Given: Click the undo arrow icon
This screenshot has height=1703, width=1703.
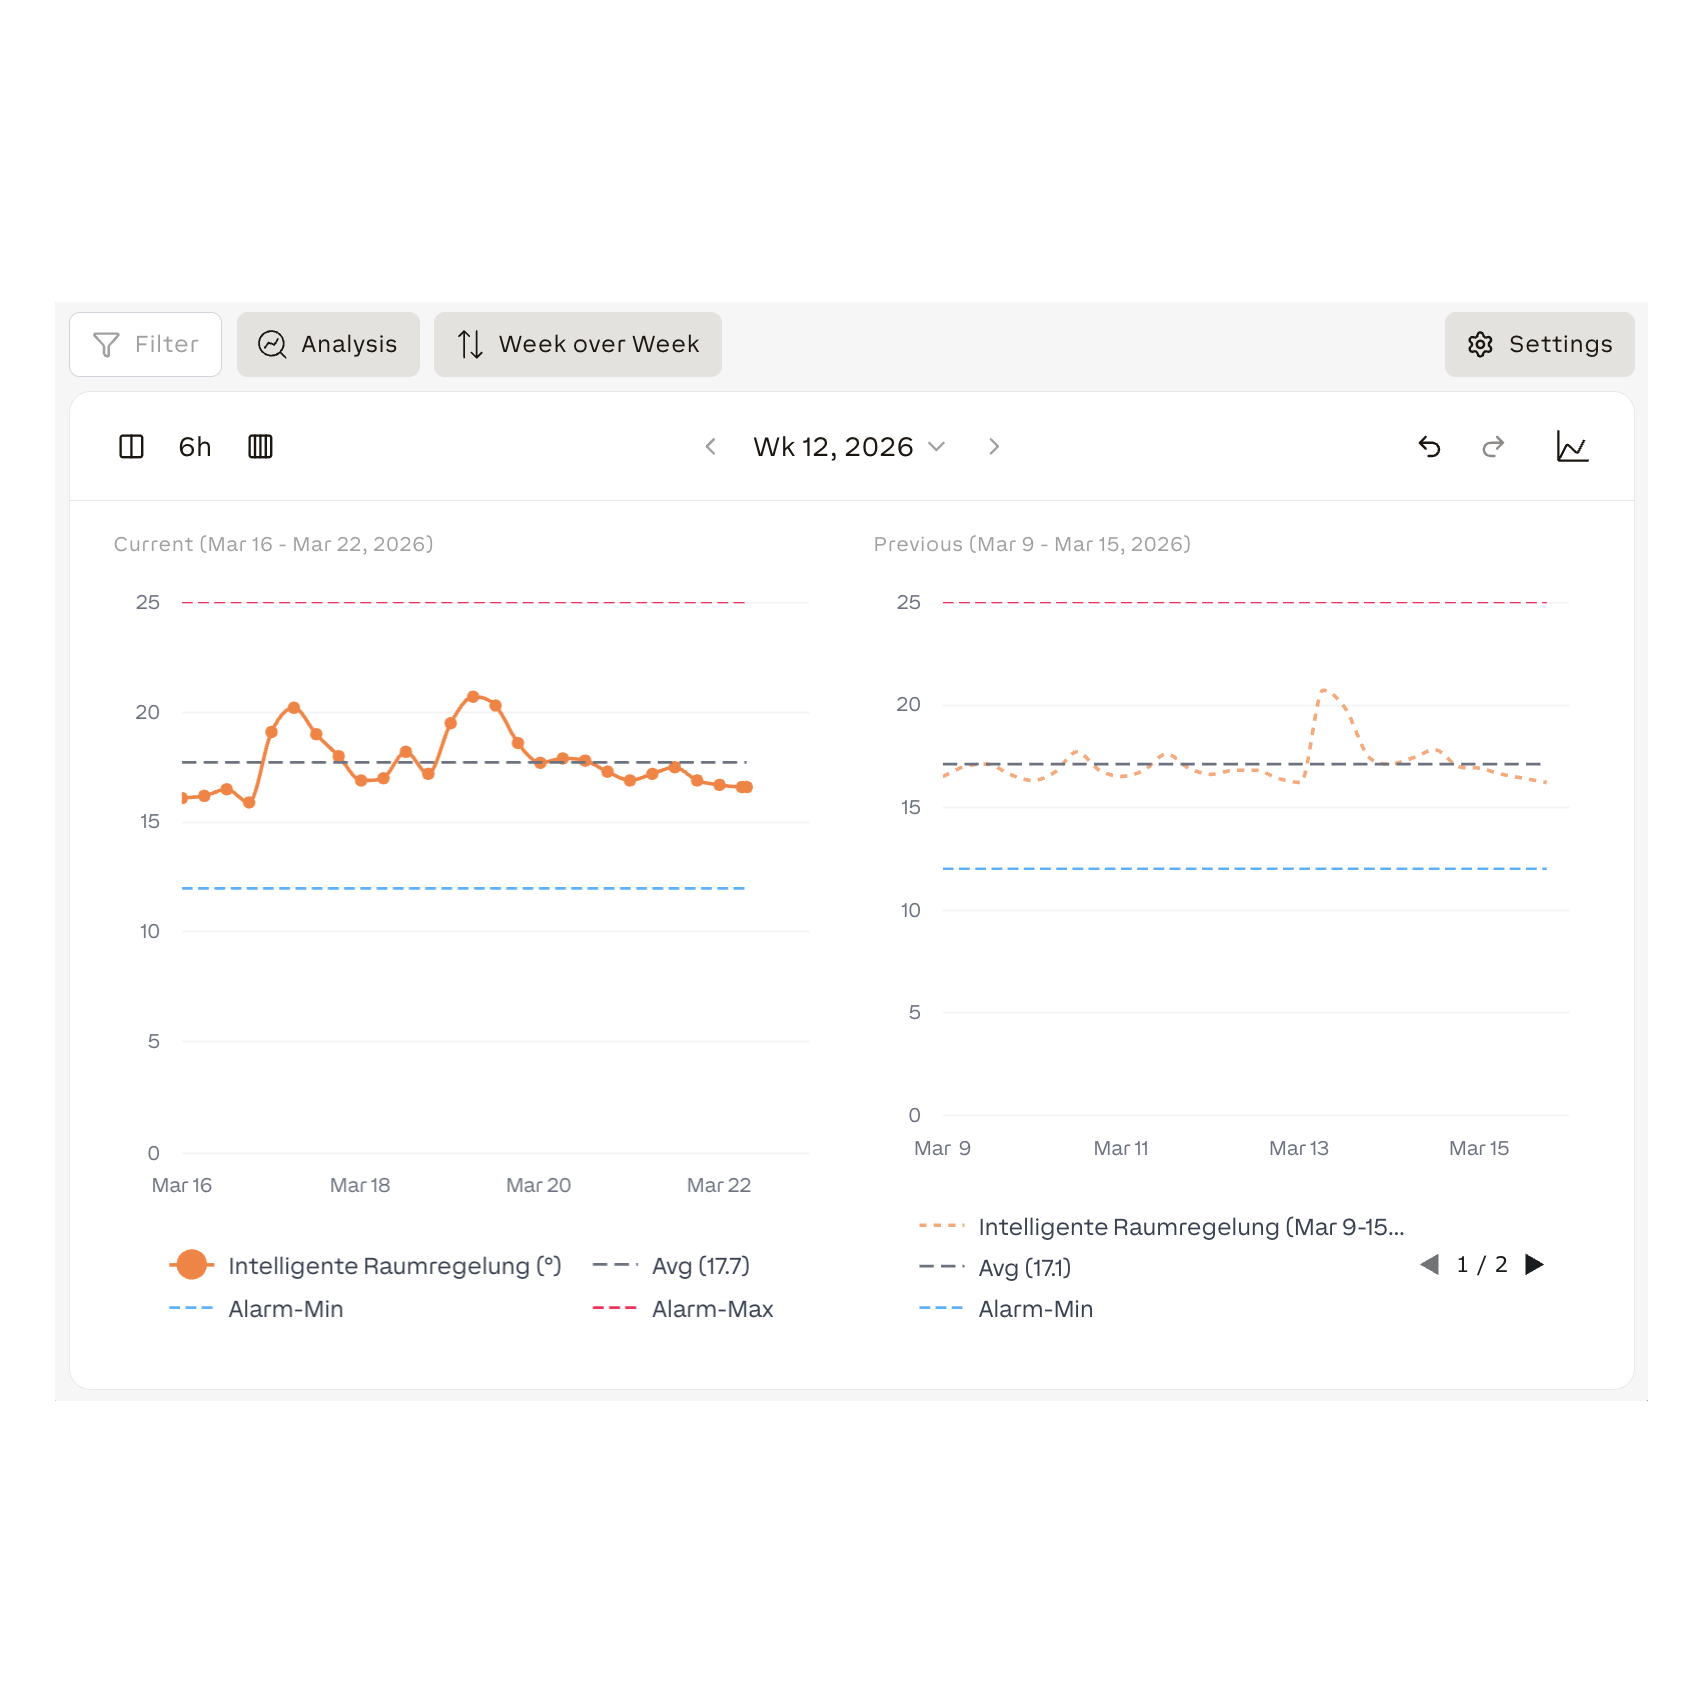Looking at the screenshot, I should coord(1429,447).
